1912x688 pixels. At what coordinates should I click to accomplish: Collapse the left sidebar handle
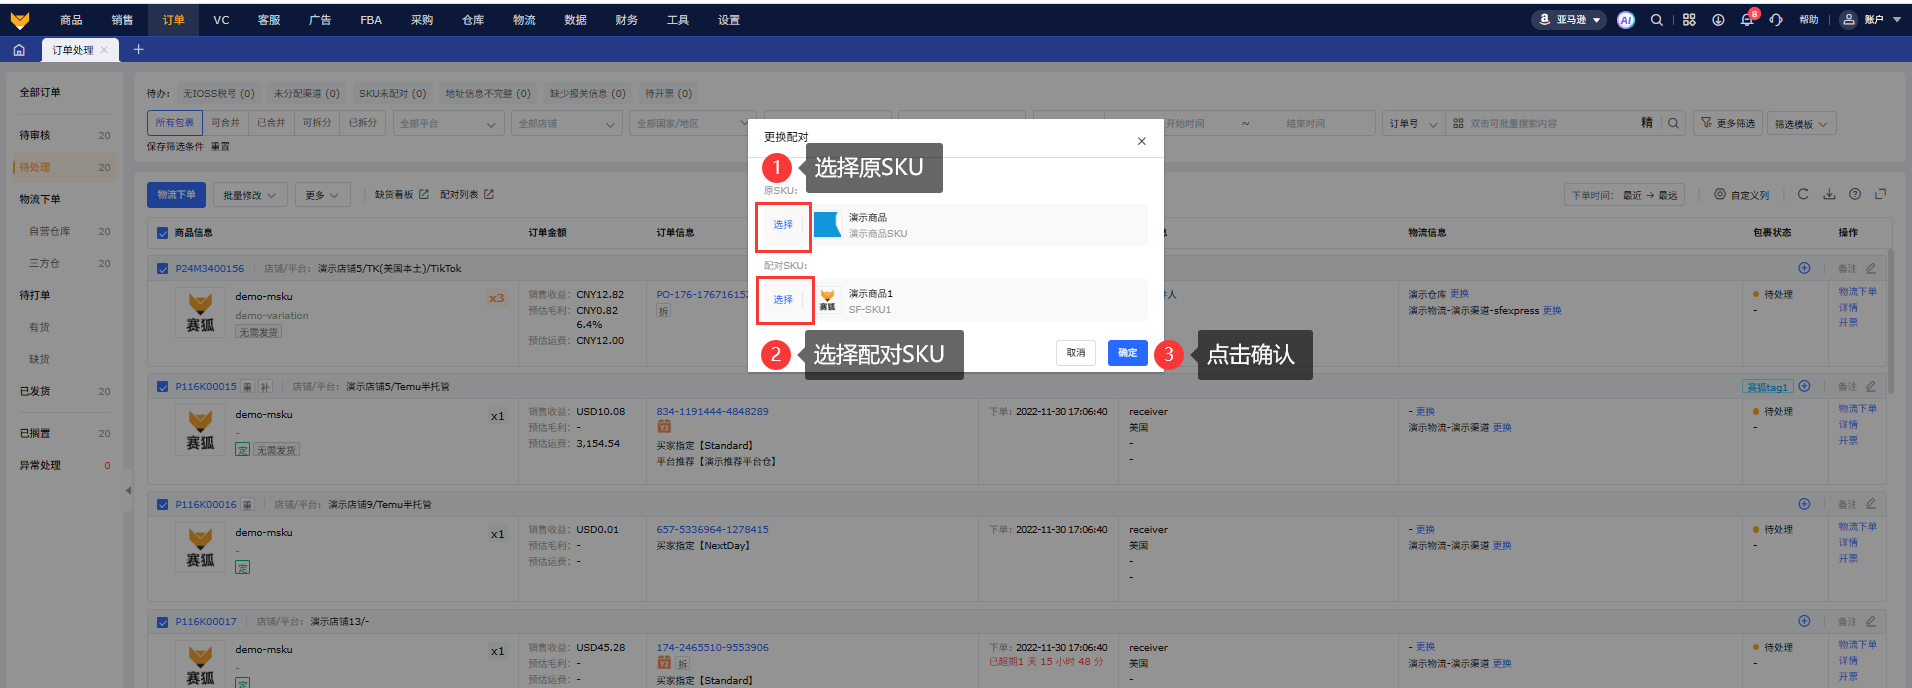tap(128, 490)
